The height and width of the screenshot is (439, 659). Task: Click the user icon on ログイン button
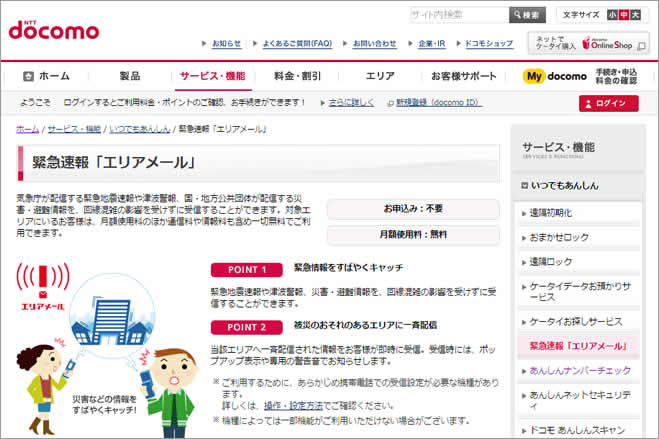(x=588, y=104)
